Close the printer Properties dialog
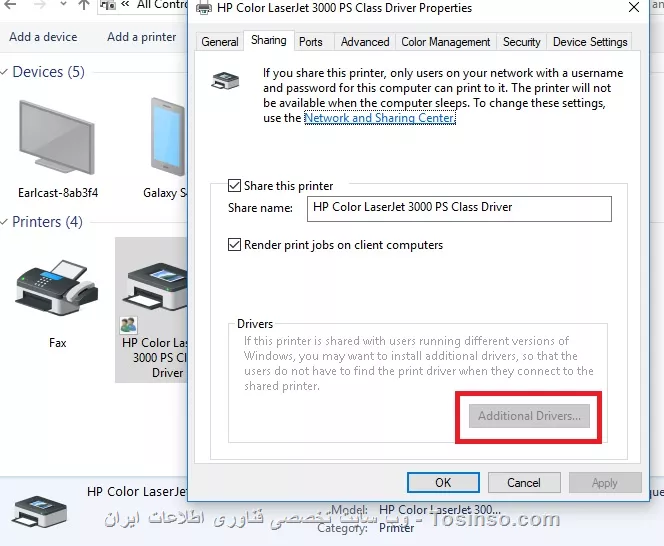Screen dimensions: 664x546 click(634, 7)
